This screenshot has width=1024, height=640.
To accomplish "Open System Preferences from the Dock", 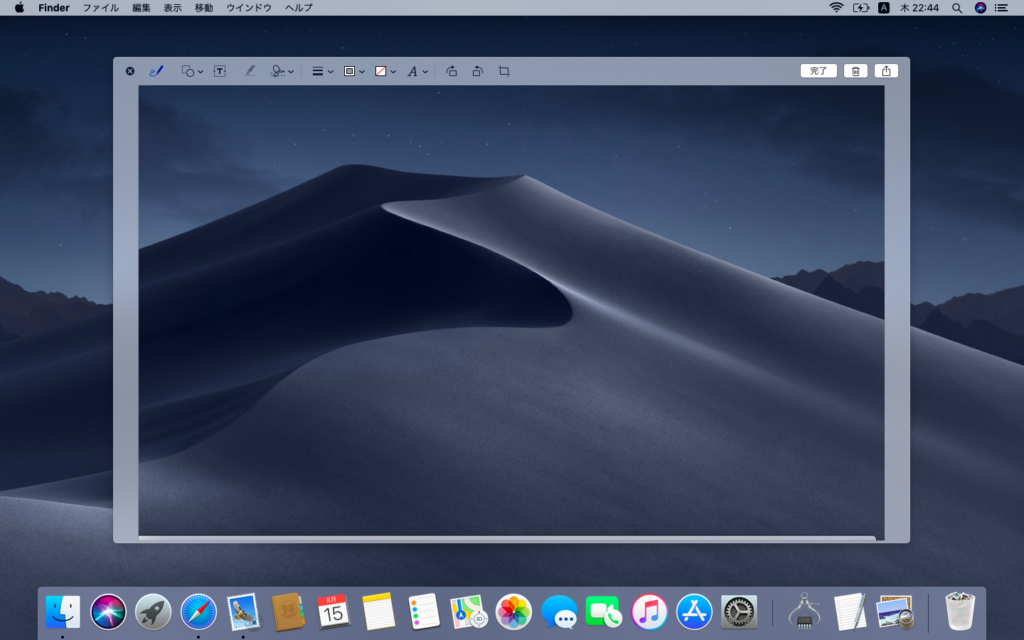I will [x=739, y=612].
